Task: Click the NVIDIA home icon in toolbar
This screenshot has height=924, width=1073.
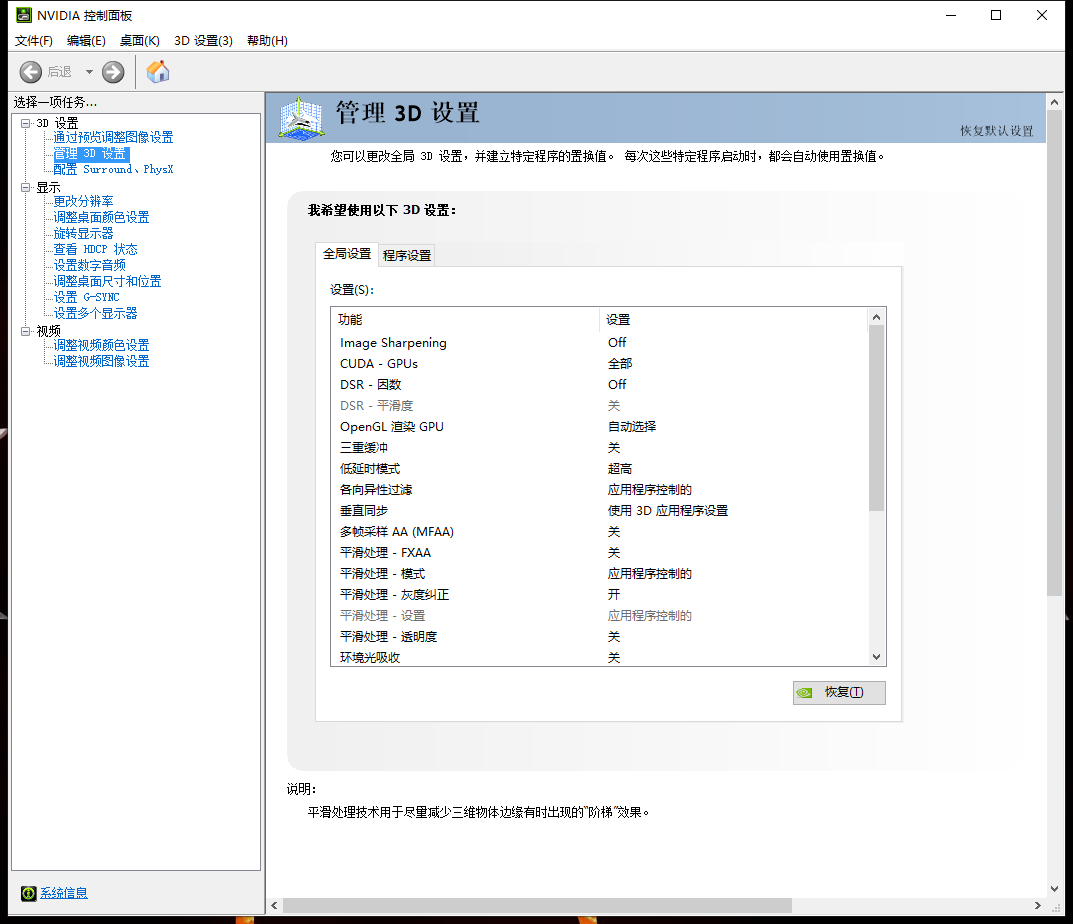Action: [x=157, y=71]
